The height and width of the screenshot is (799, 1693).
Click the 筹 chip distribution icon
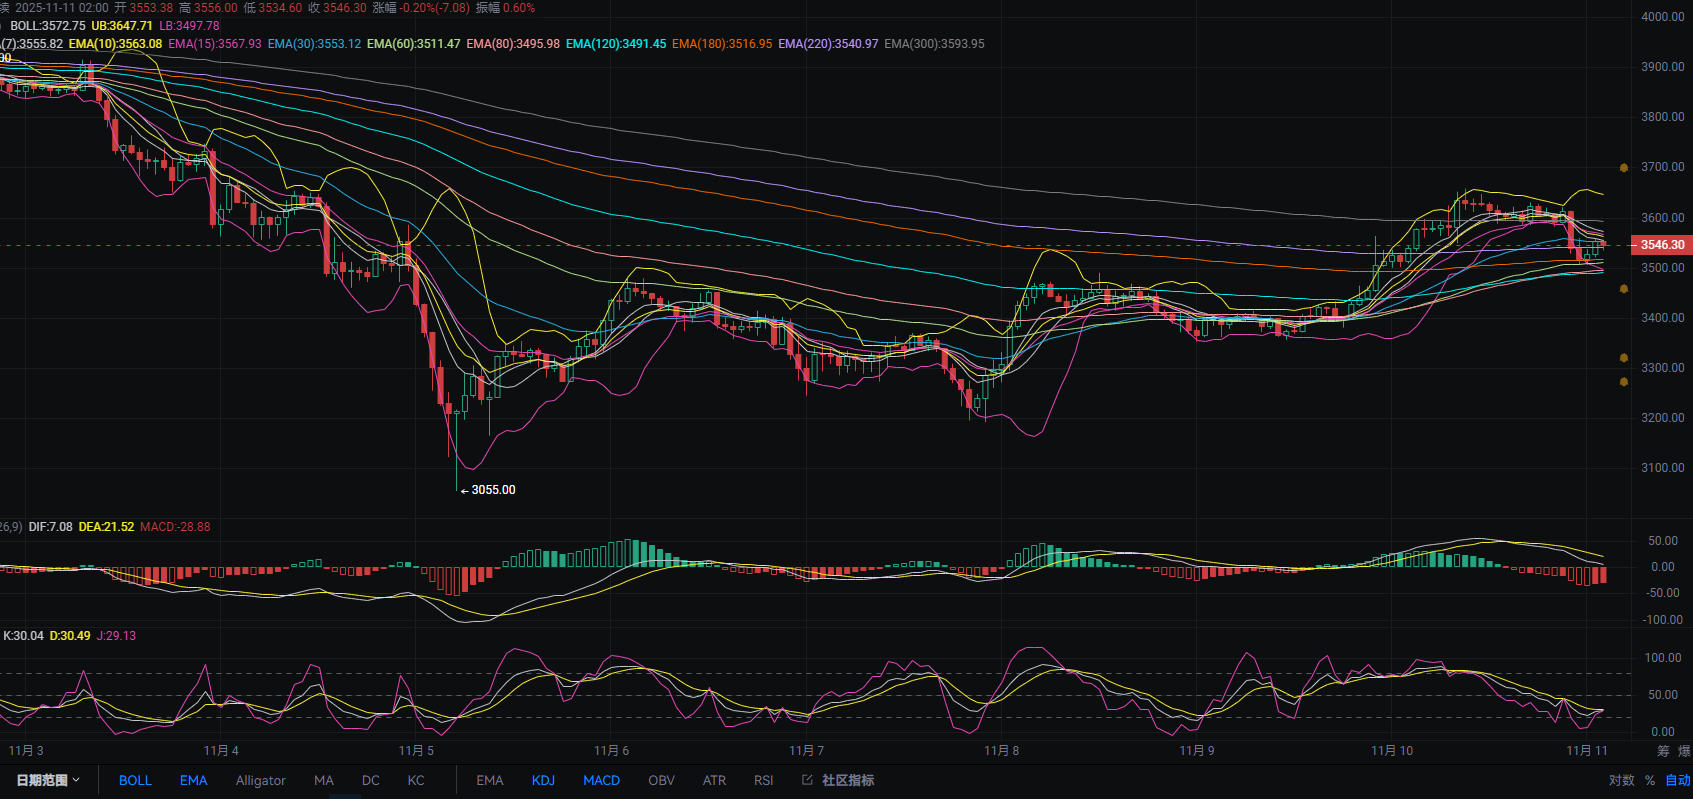[1663, 751]
